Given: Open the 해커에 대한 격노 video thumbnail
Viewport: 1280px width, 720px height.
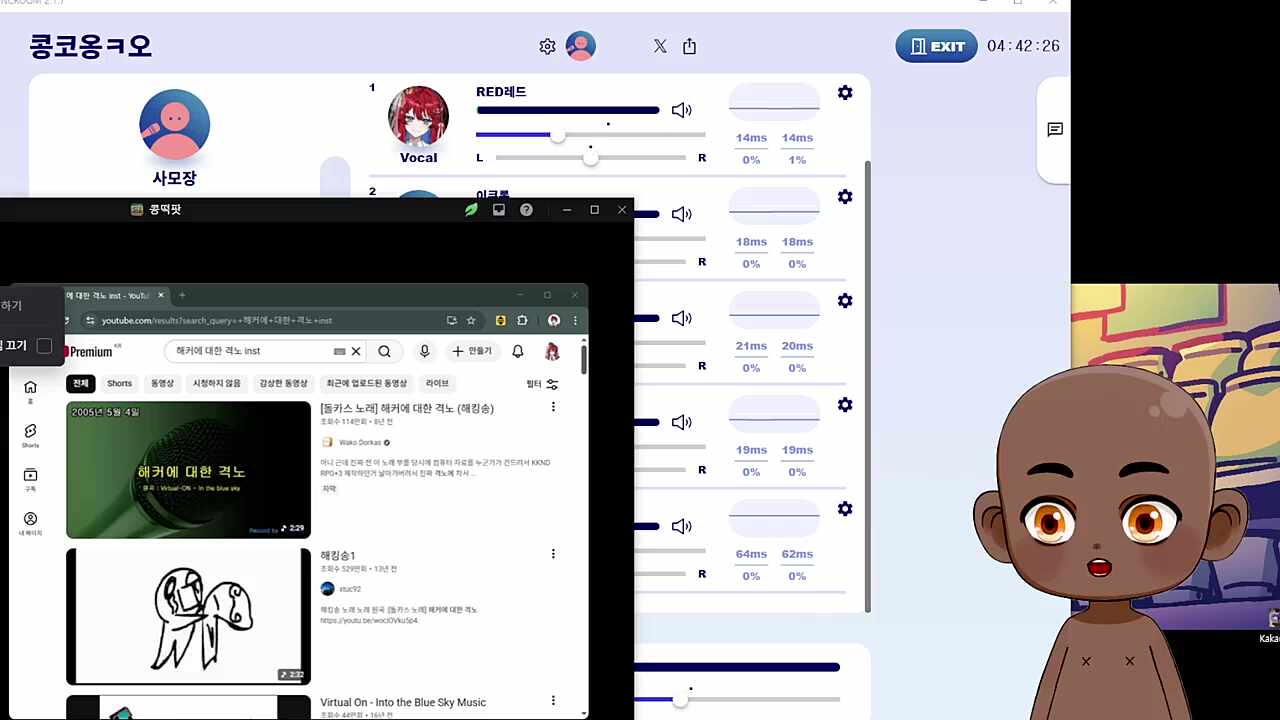Looking at the screenshot, I should pyautogui.click(x=189, y=470).
